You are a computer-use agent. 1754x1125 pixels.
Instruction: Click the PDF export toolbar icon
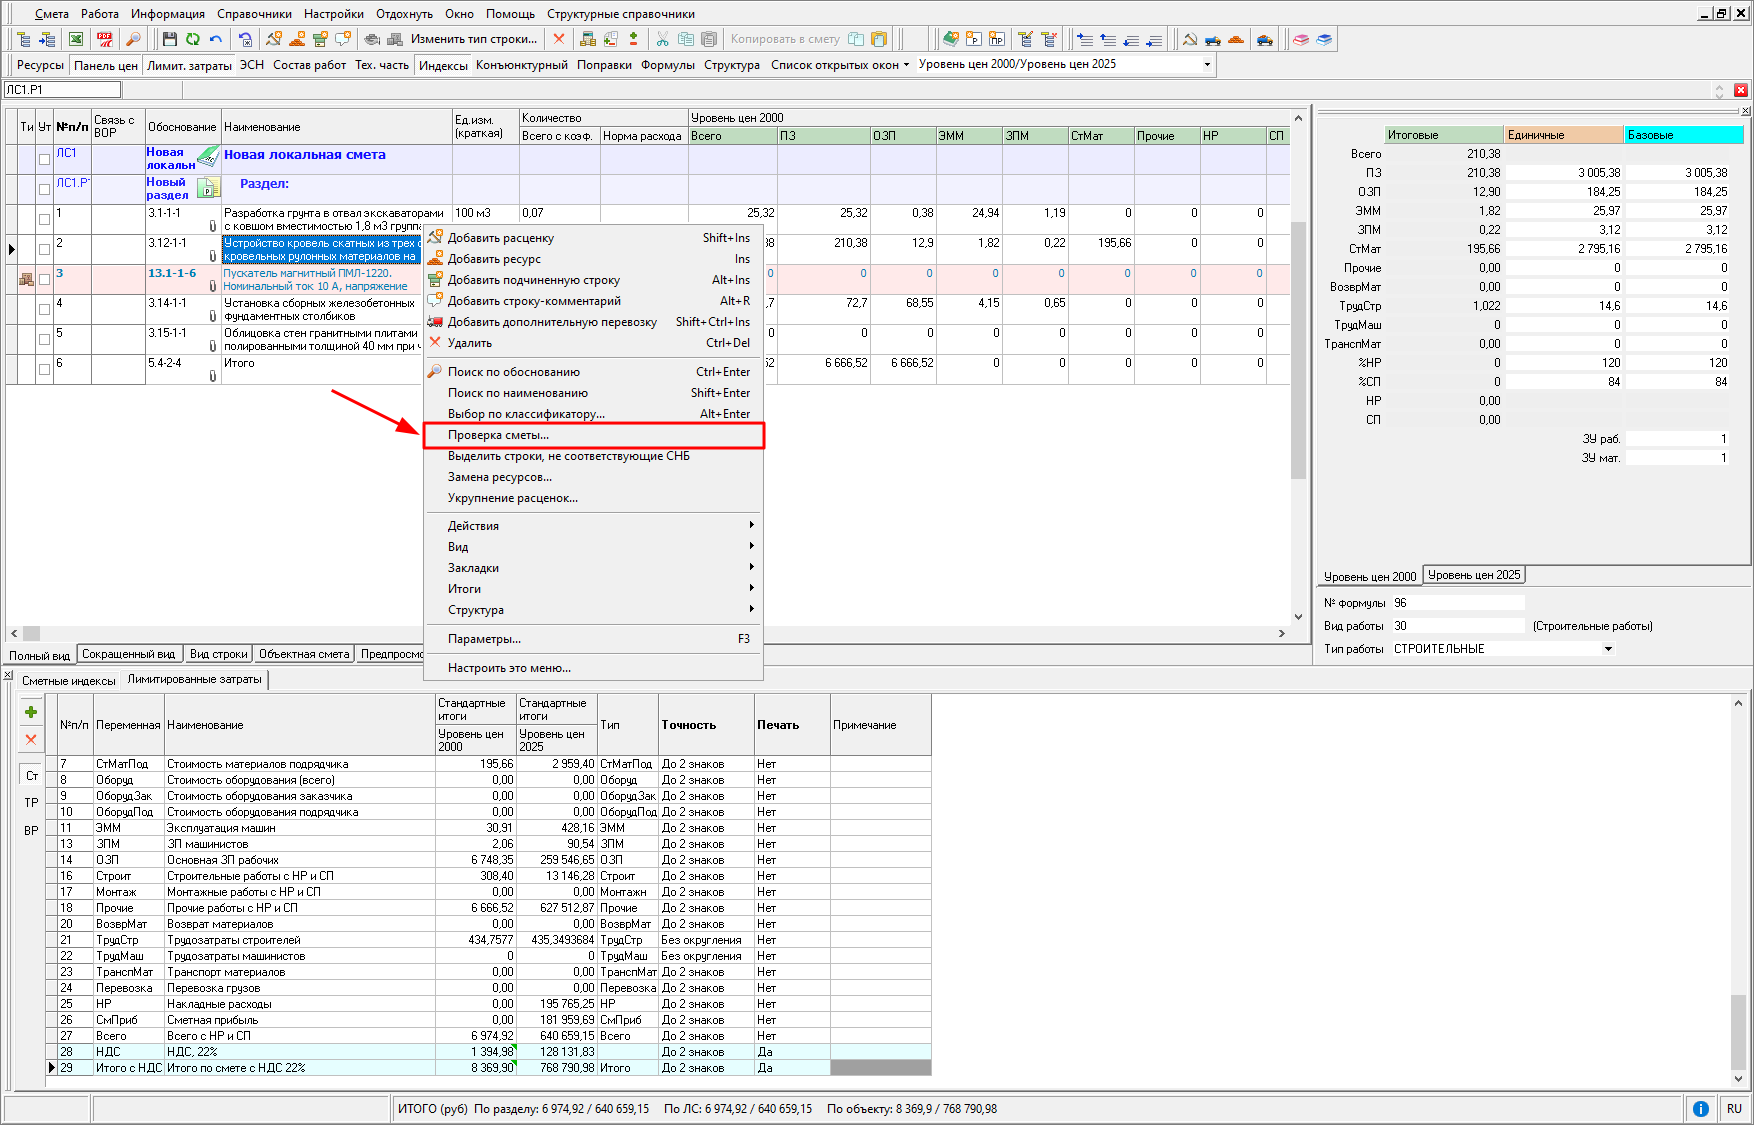(104, 39)
